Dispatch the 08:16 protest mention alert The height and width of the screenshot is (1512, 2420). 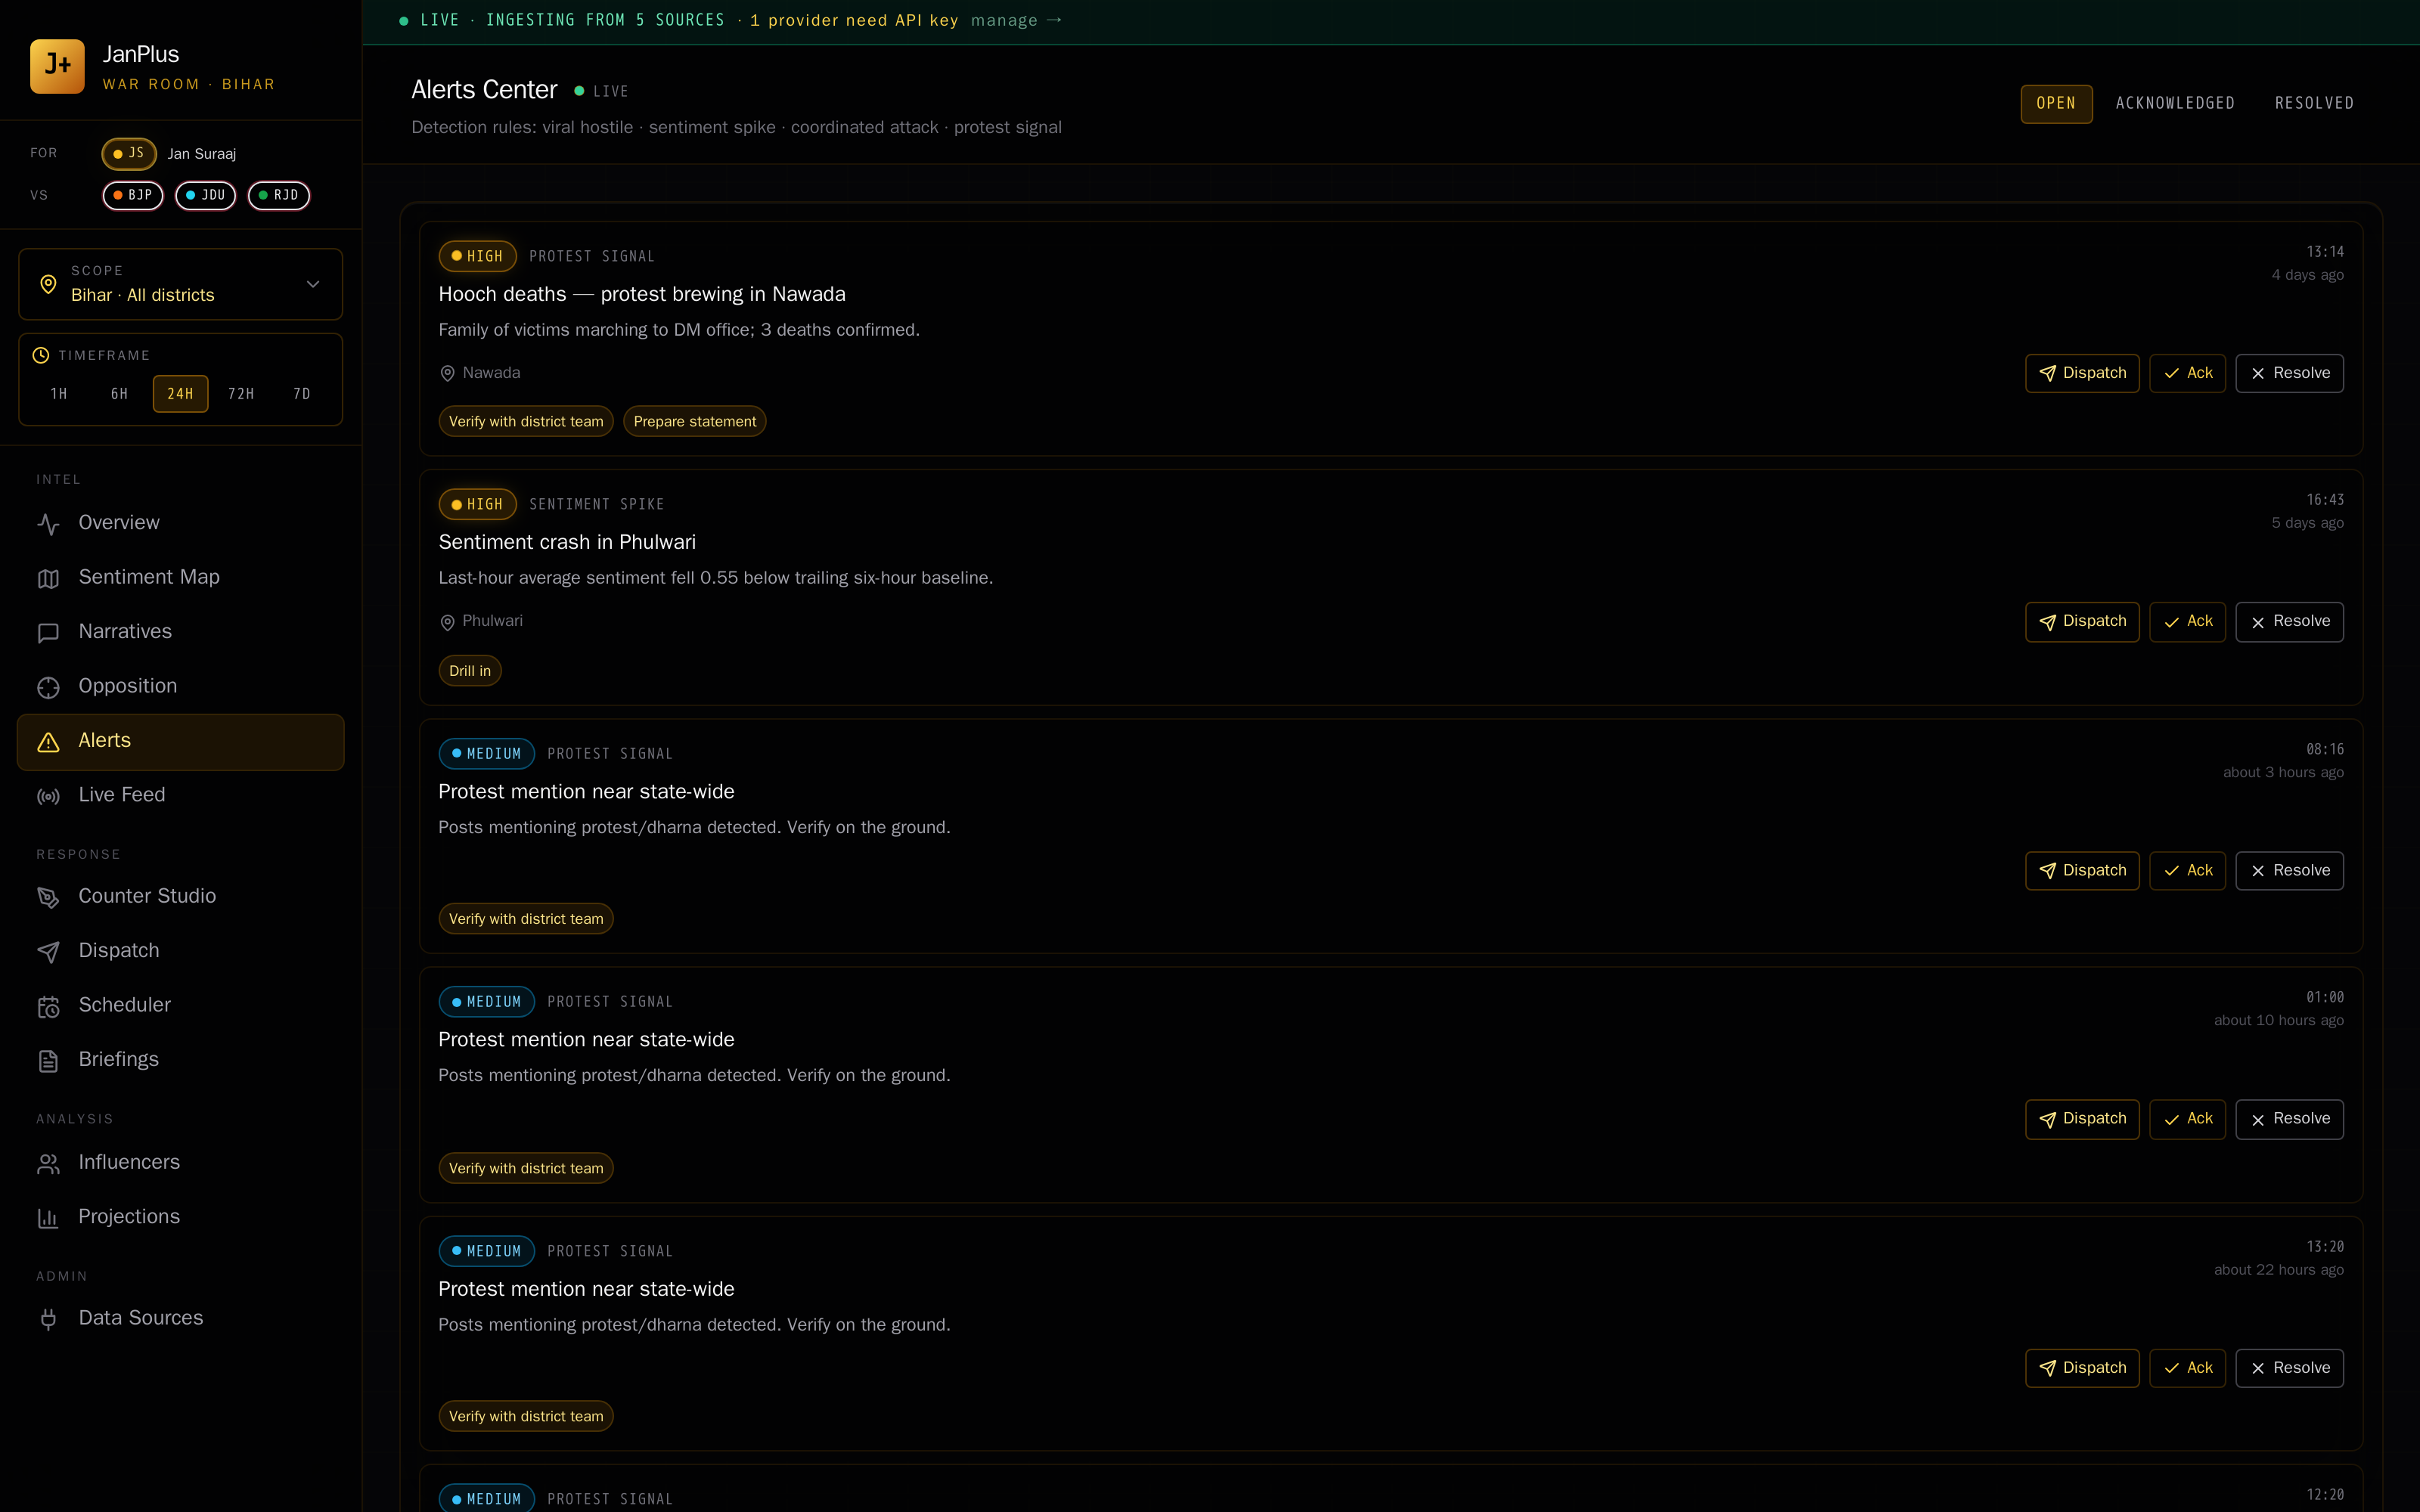tap(2082, 871)
